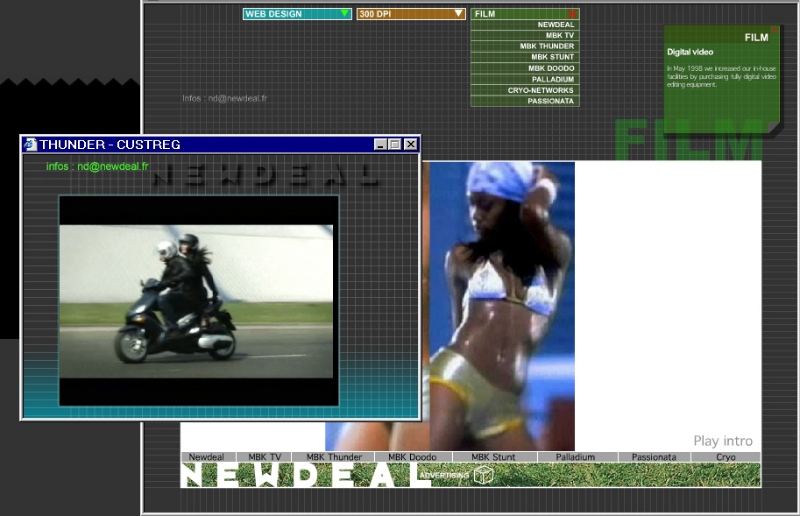Image resolution: width=800 pixels, height=516 pixels.
Task: Maximize the THUNDER - CUSTREG window
Action: point(394,144)
